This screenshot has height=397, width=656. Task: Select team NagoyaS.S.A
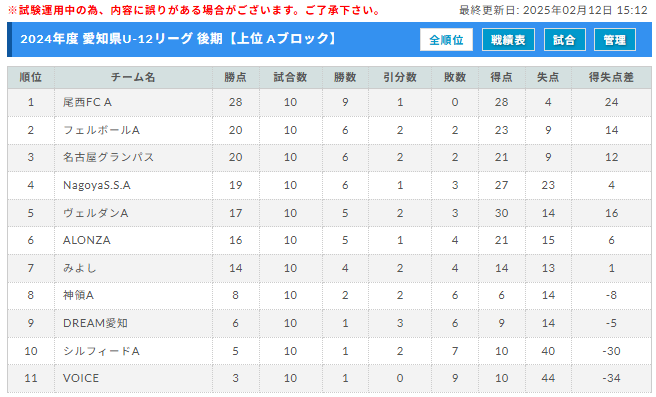(97, 185)
